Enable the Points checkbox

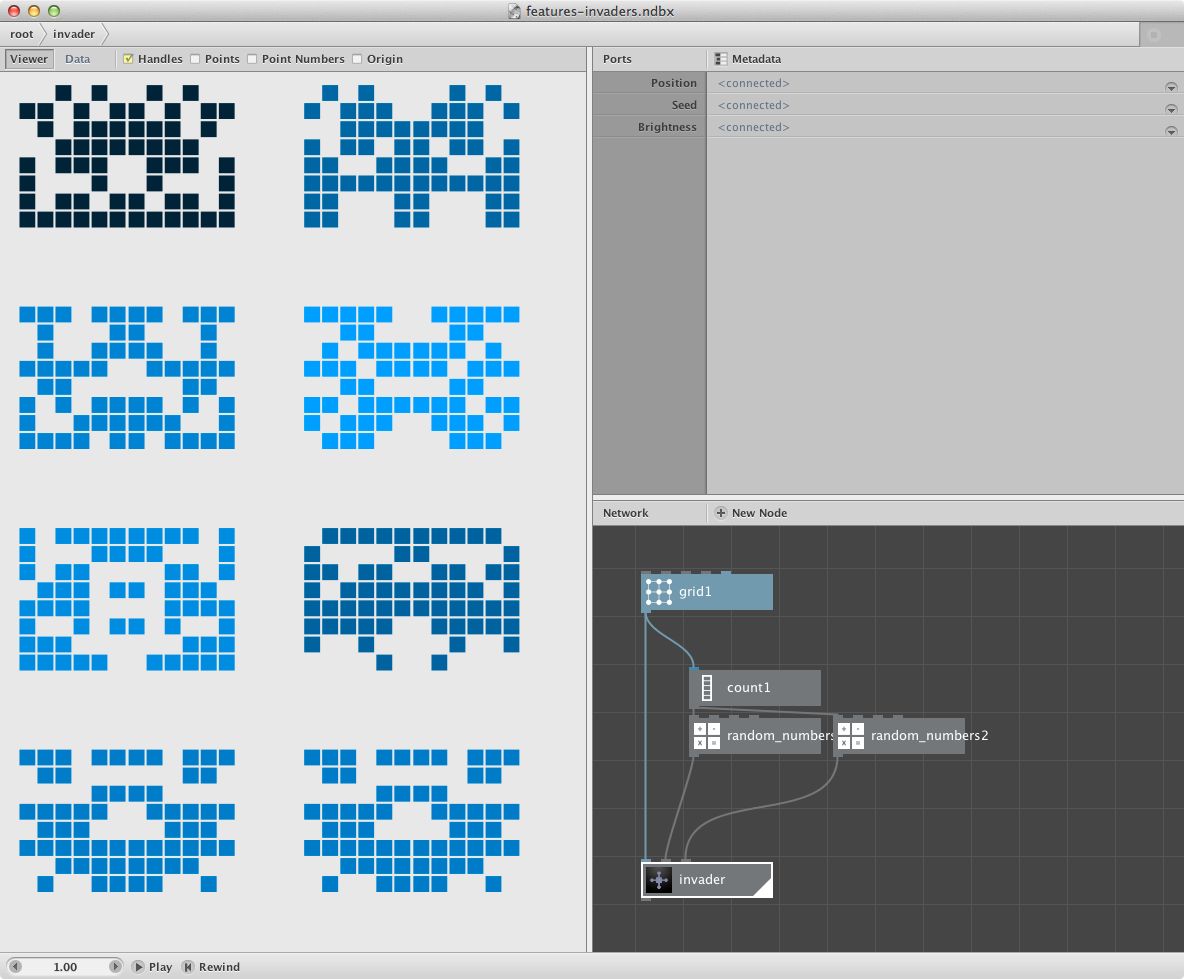[195, 59]
